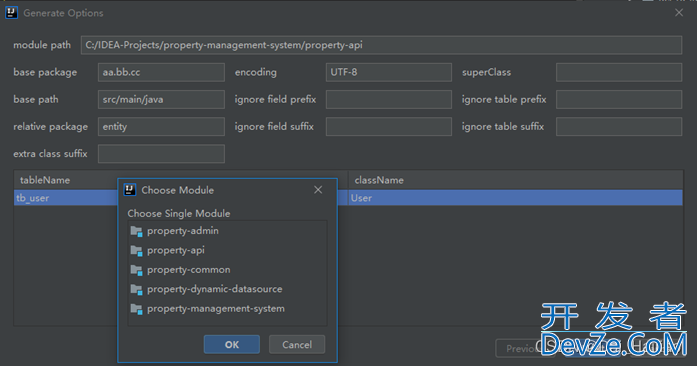Image resolution: width=697 pixels, height=366 pixels.
Task: Click the className column header
Action: tap(516, 180)
